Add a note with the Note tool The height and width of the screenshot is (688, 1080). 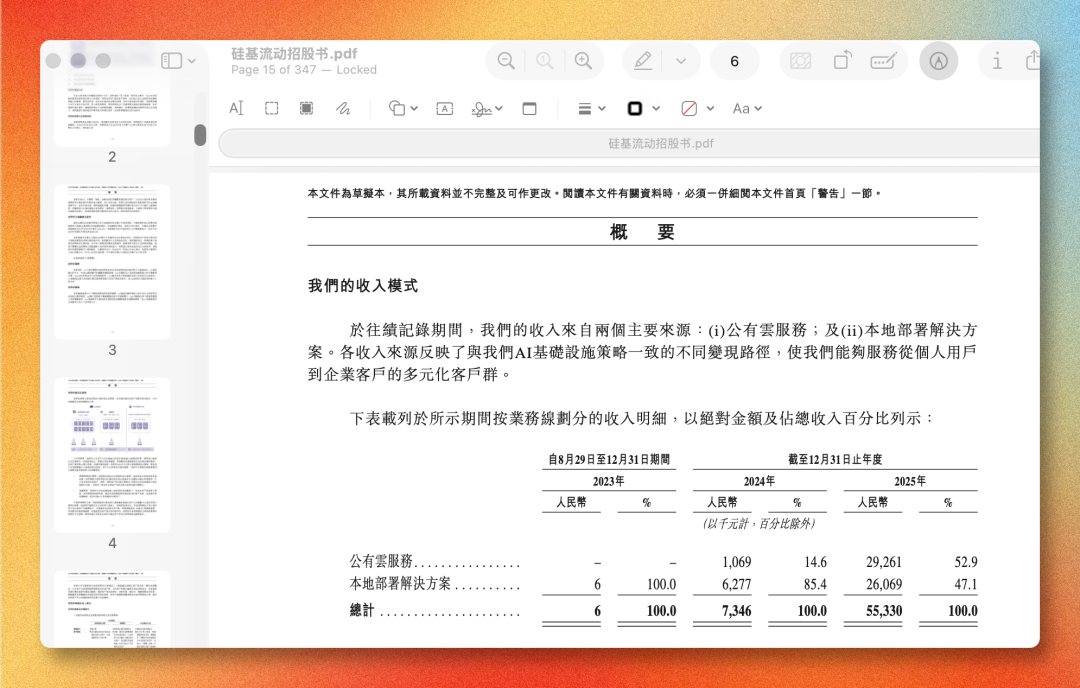(x=530, y=108)
